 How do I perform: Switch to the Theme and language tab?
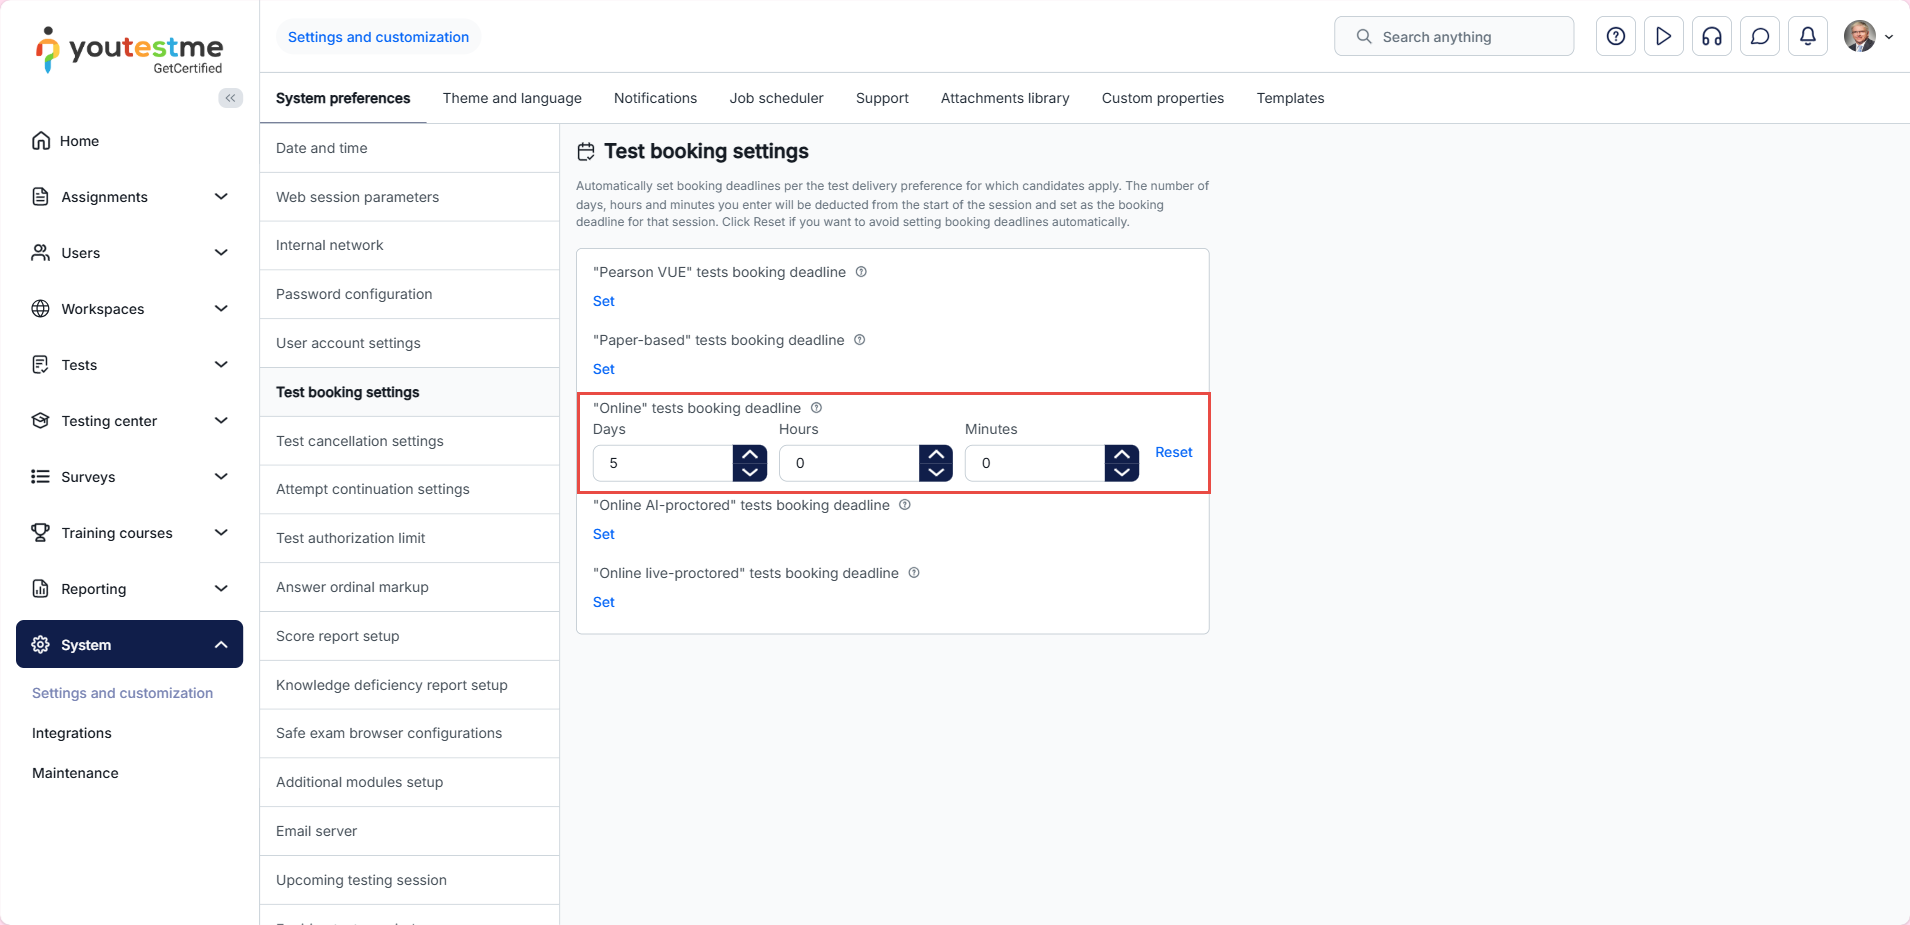tap(512, 98)
